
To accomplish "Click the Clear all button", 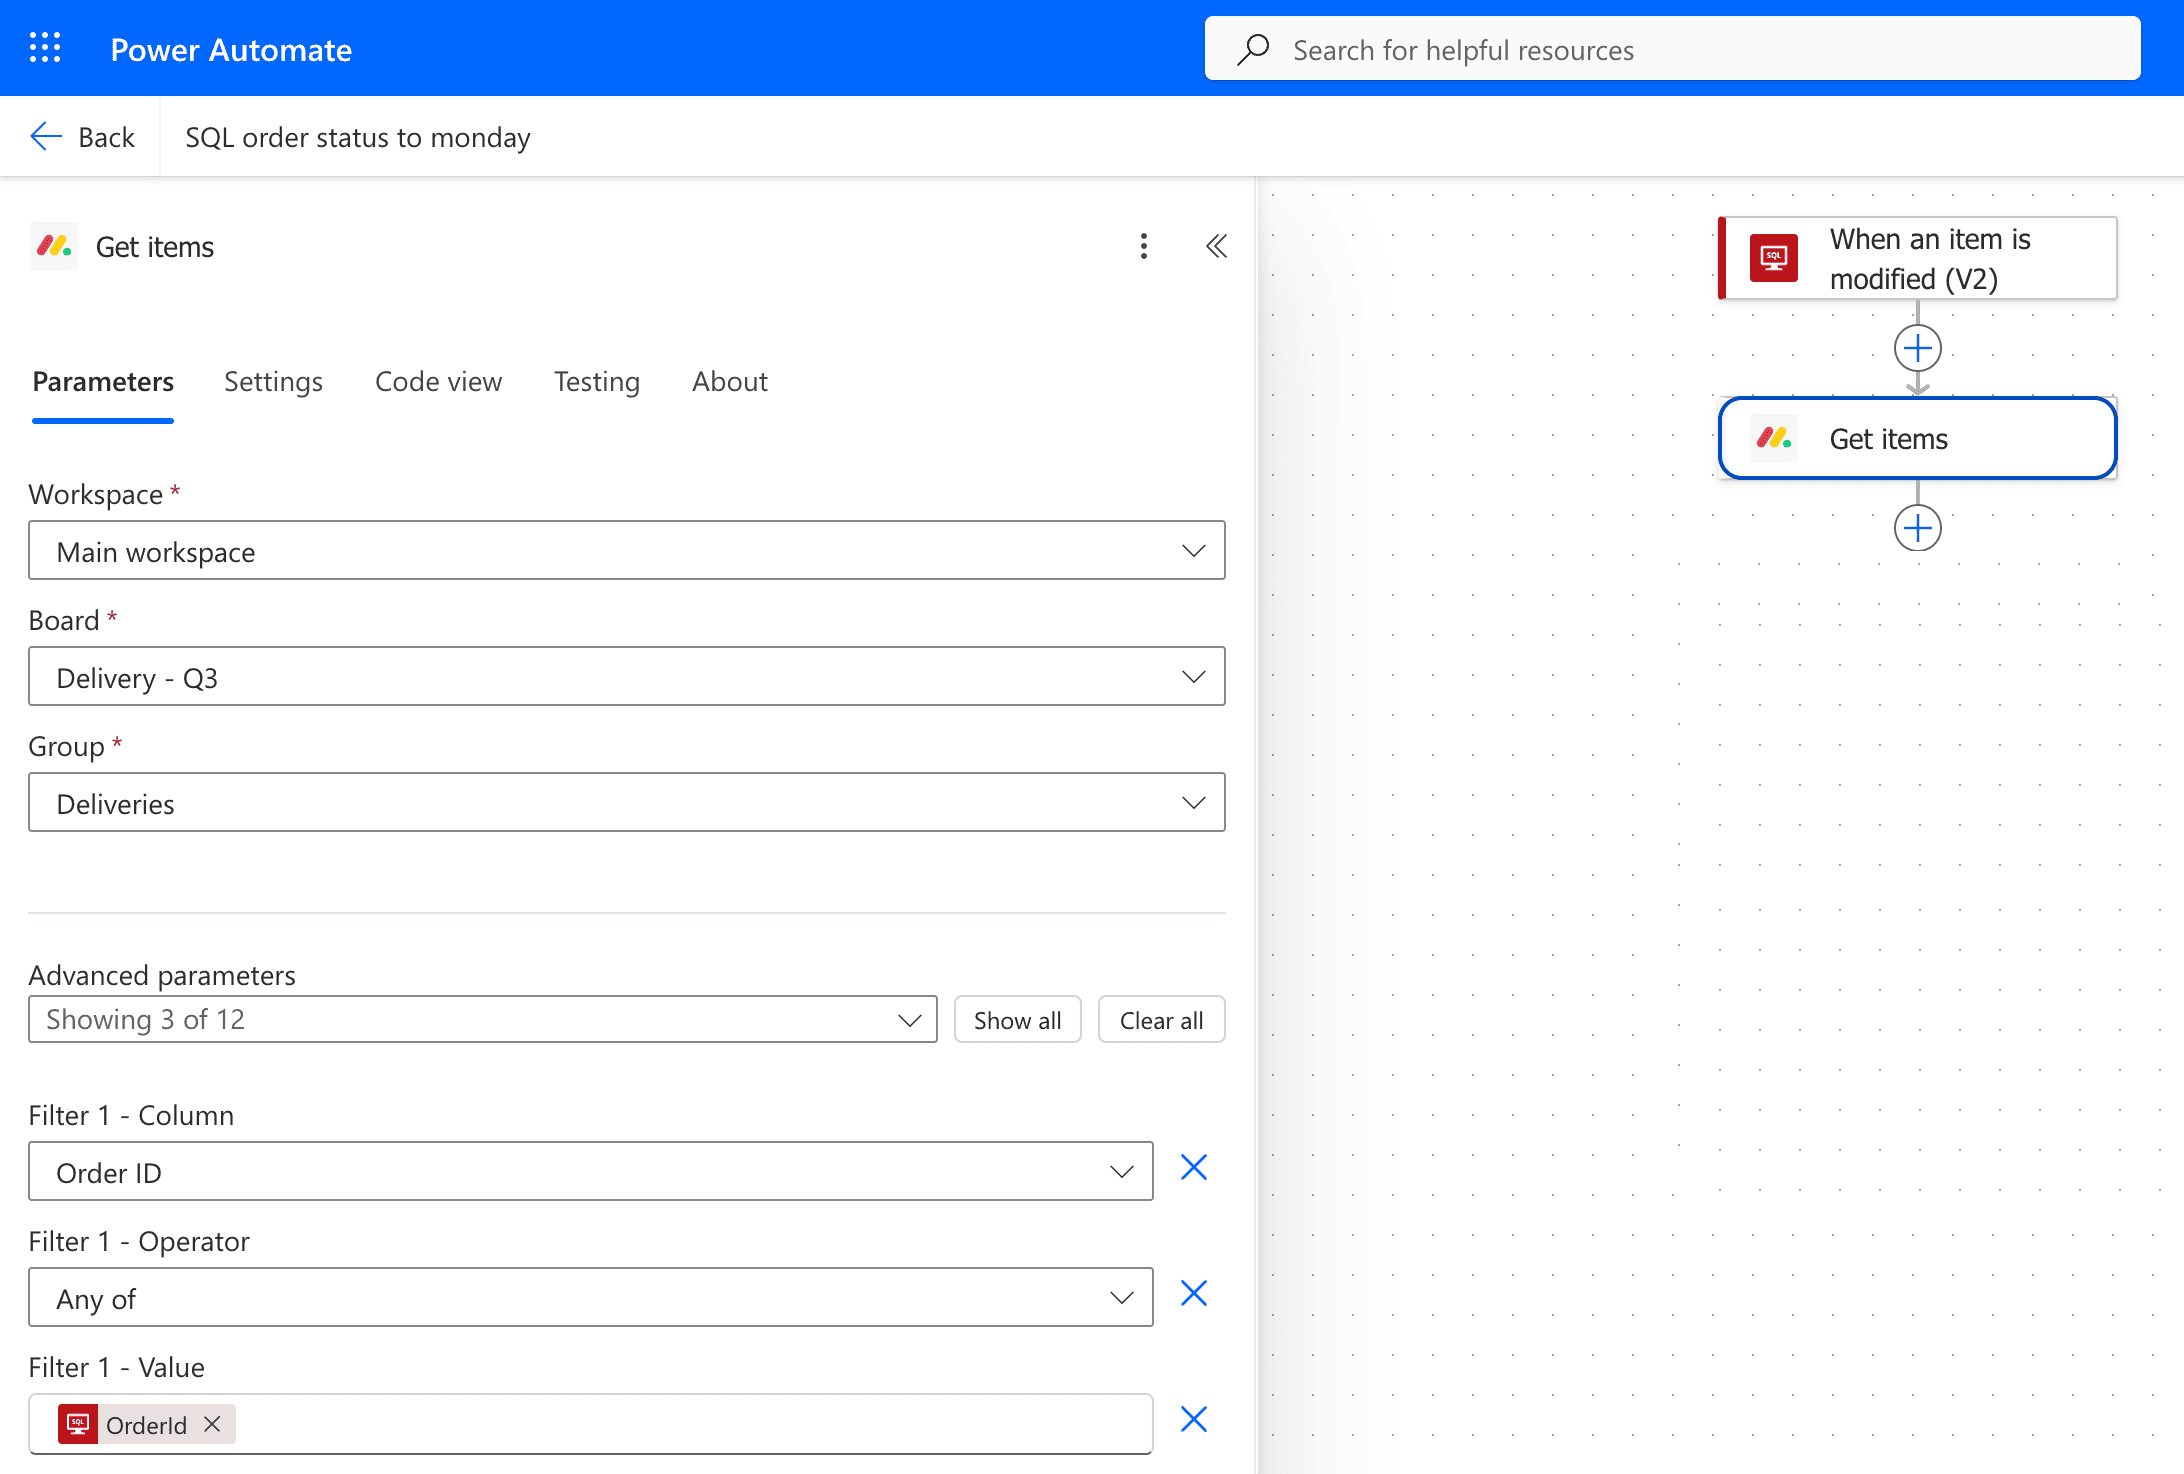I will click(x=1161, y=1019).
